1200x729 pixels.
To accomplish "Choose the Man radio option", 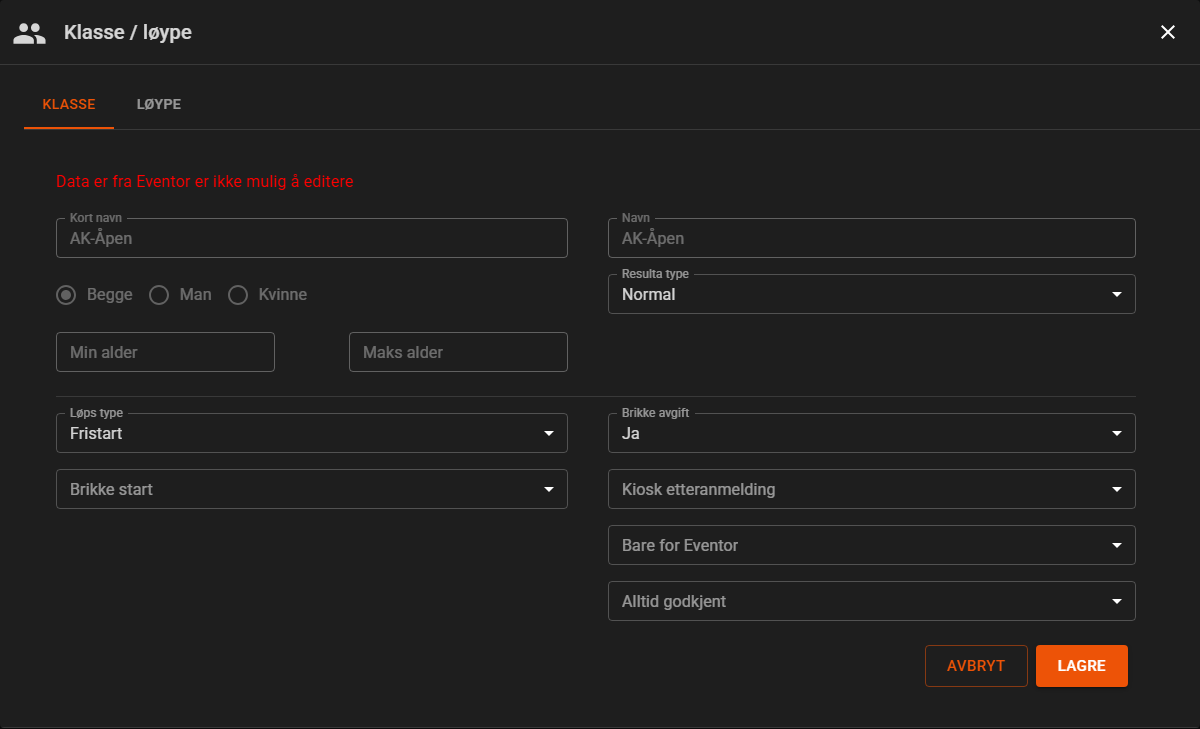I will click(158, 295).
